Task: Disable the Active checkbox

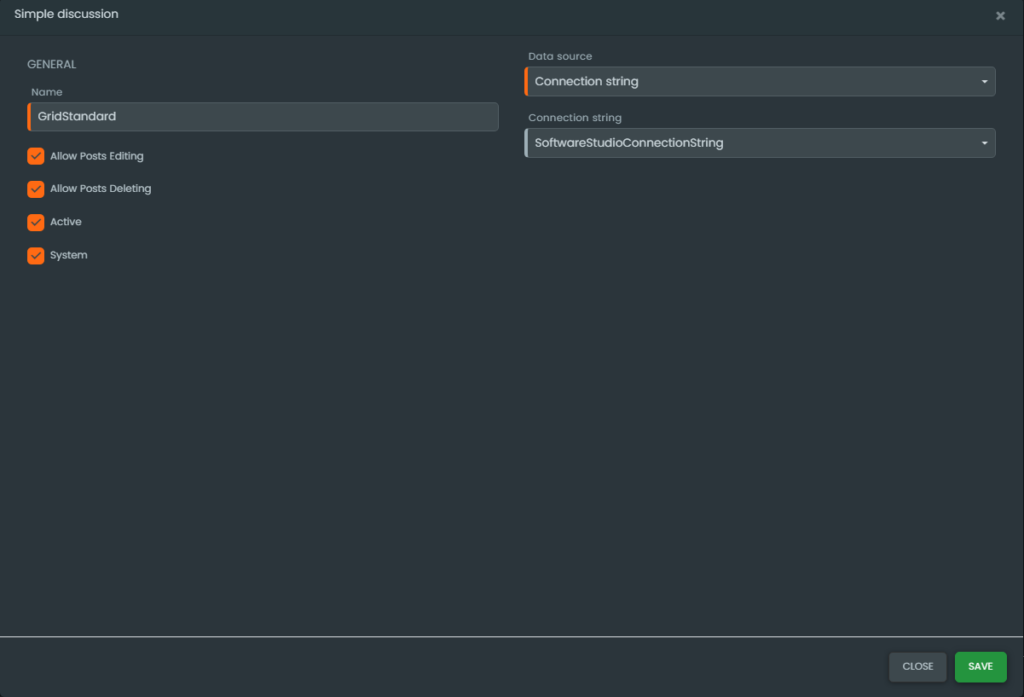Action: [x=36, y=222]
